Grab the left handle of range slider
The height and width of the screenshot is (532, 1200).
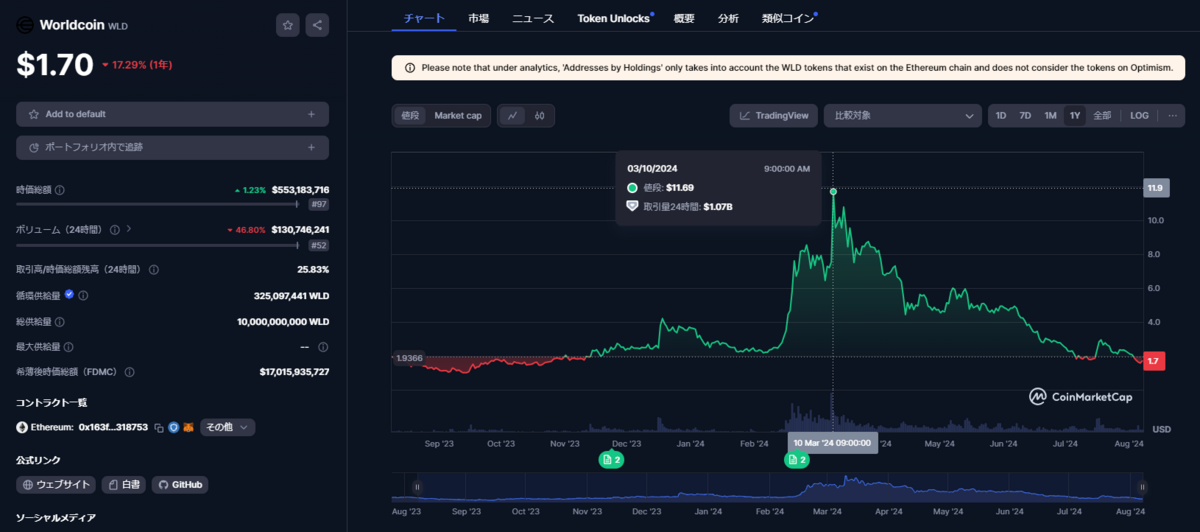(x=417, y=487)
